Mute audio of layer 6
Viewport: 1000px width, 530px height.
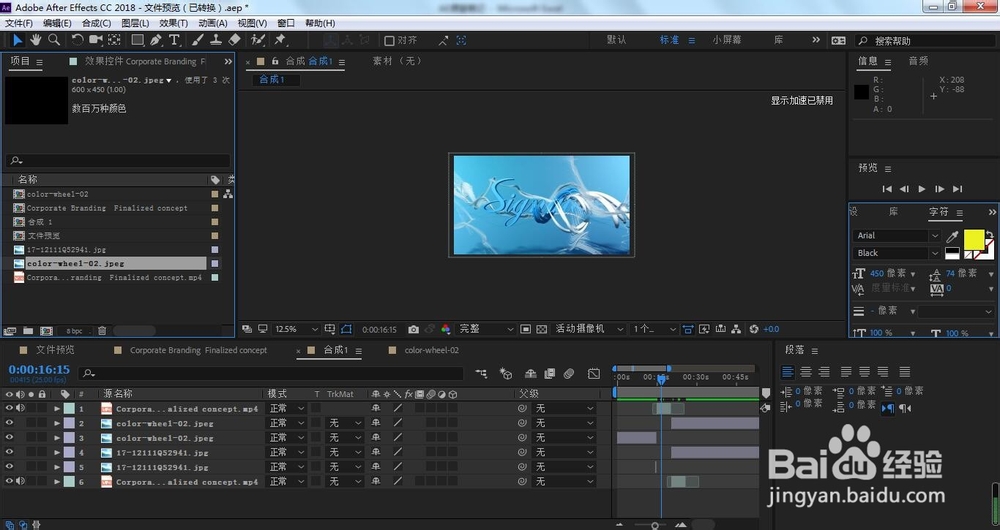(20, 482)
